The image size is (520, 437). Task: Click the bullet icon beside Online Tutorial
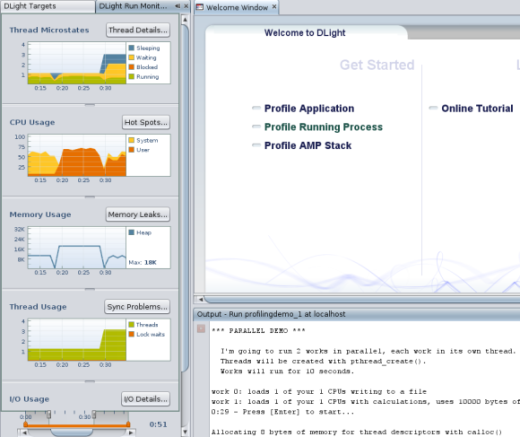433,108
